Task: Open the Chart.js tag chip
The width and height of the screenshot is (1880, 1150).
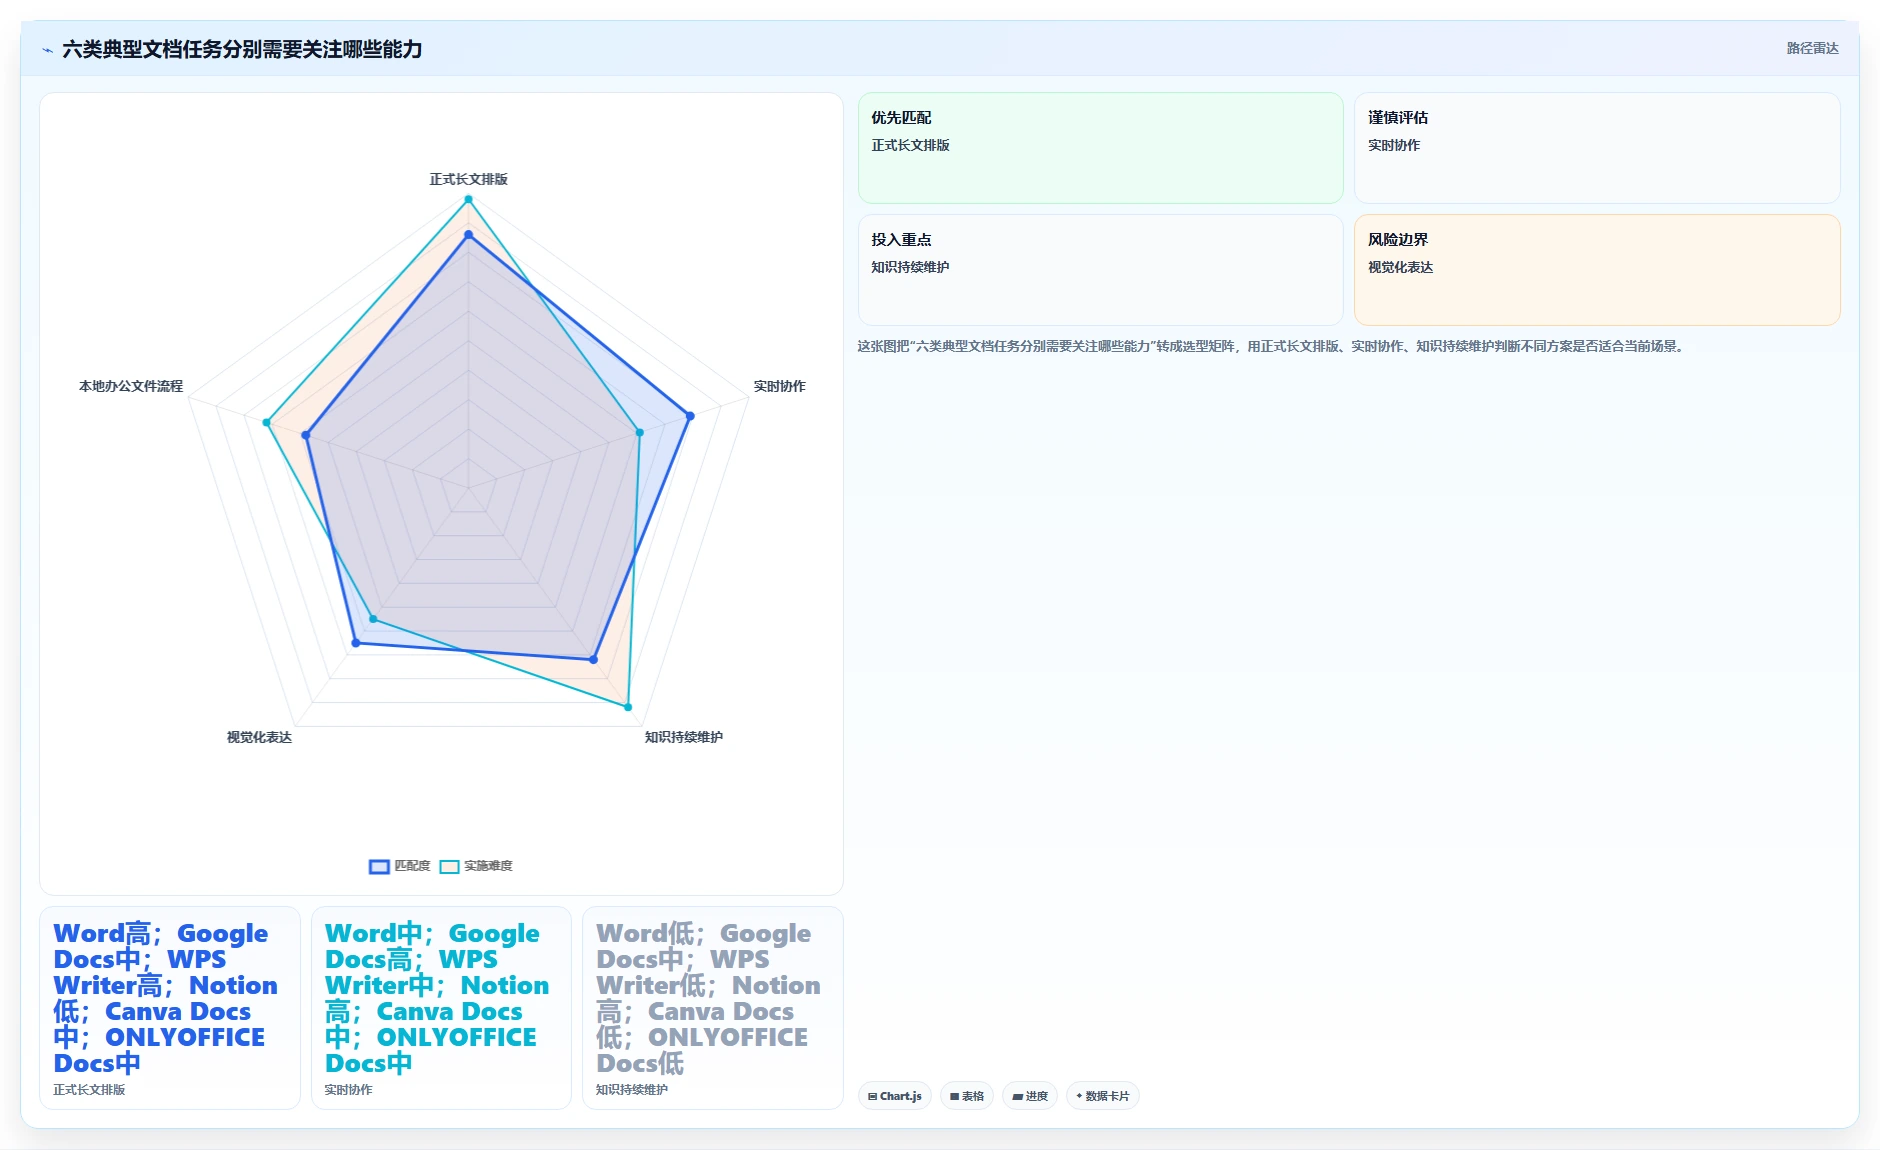Action: (895, 1096)
